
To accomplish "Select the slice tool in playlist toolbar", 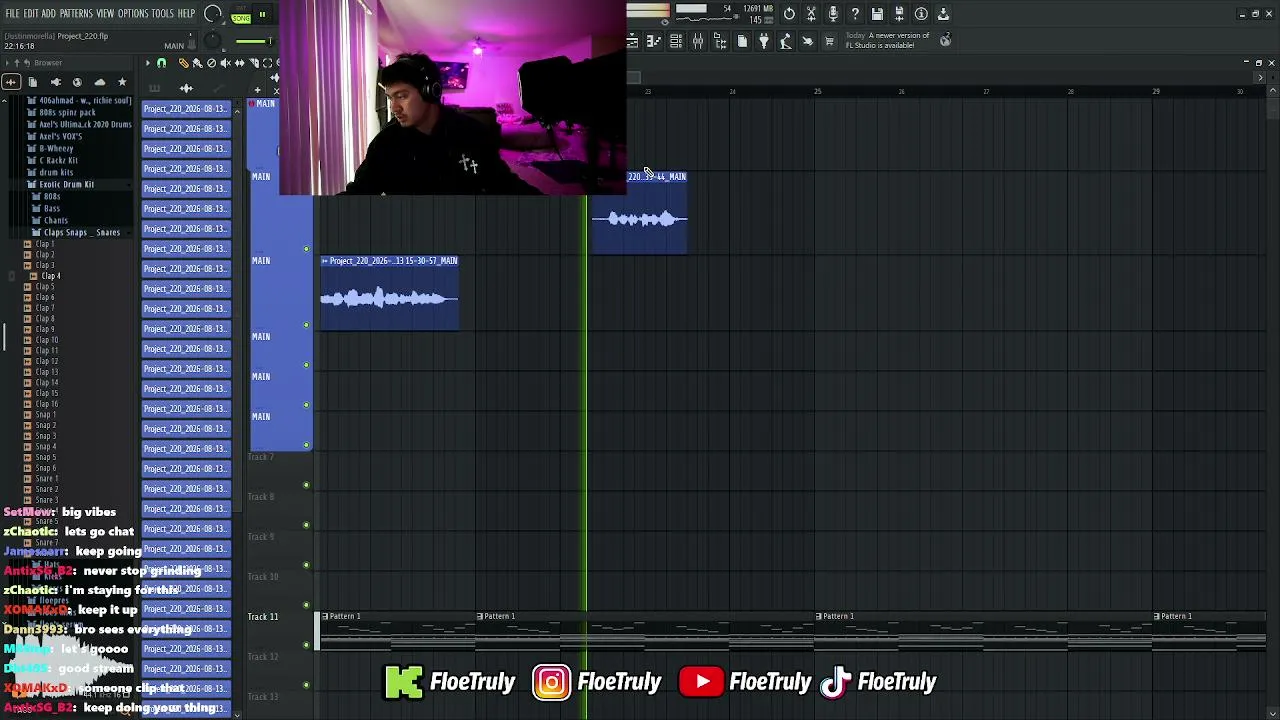I will (253, 63).
